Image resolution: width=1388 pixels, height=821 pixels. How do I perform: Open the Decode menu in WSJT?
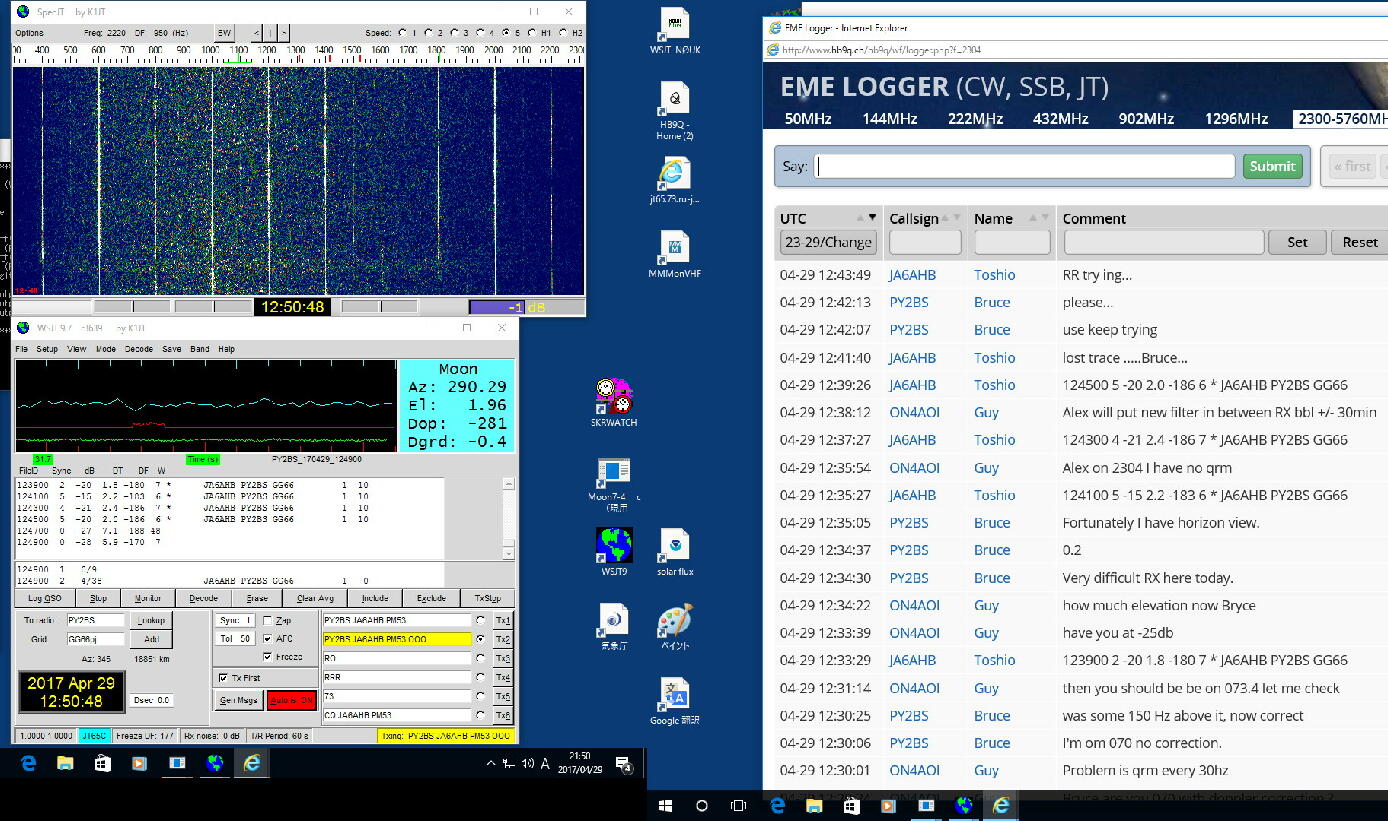[x=138, y=349]
